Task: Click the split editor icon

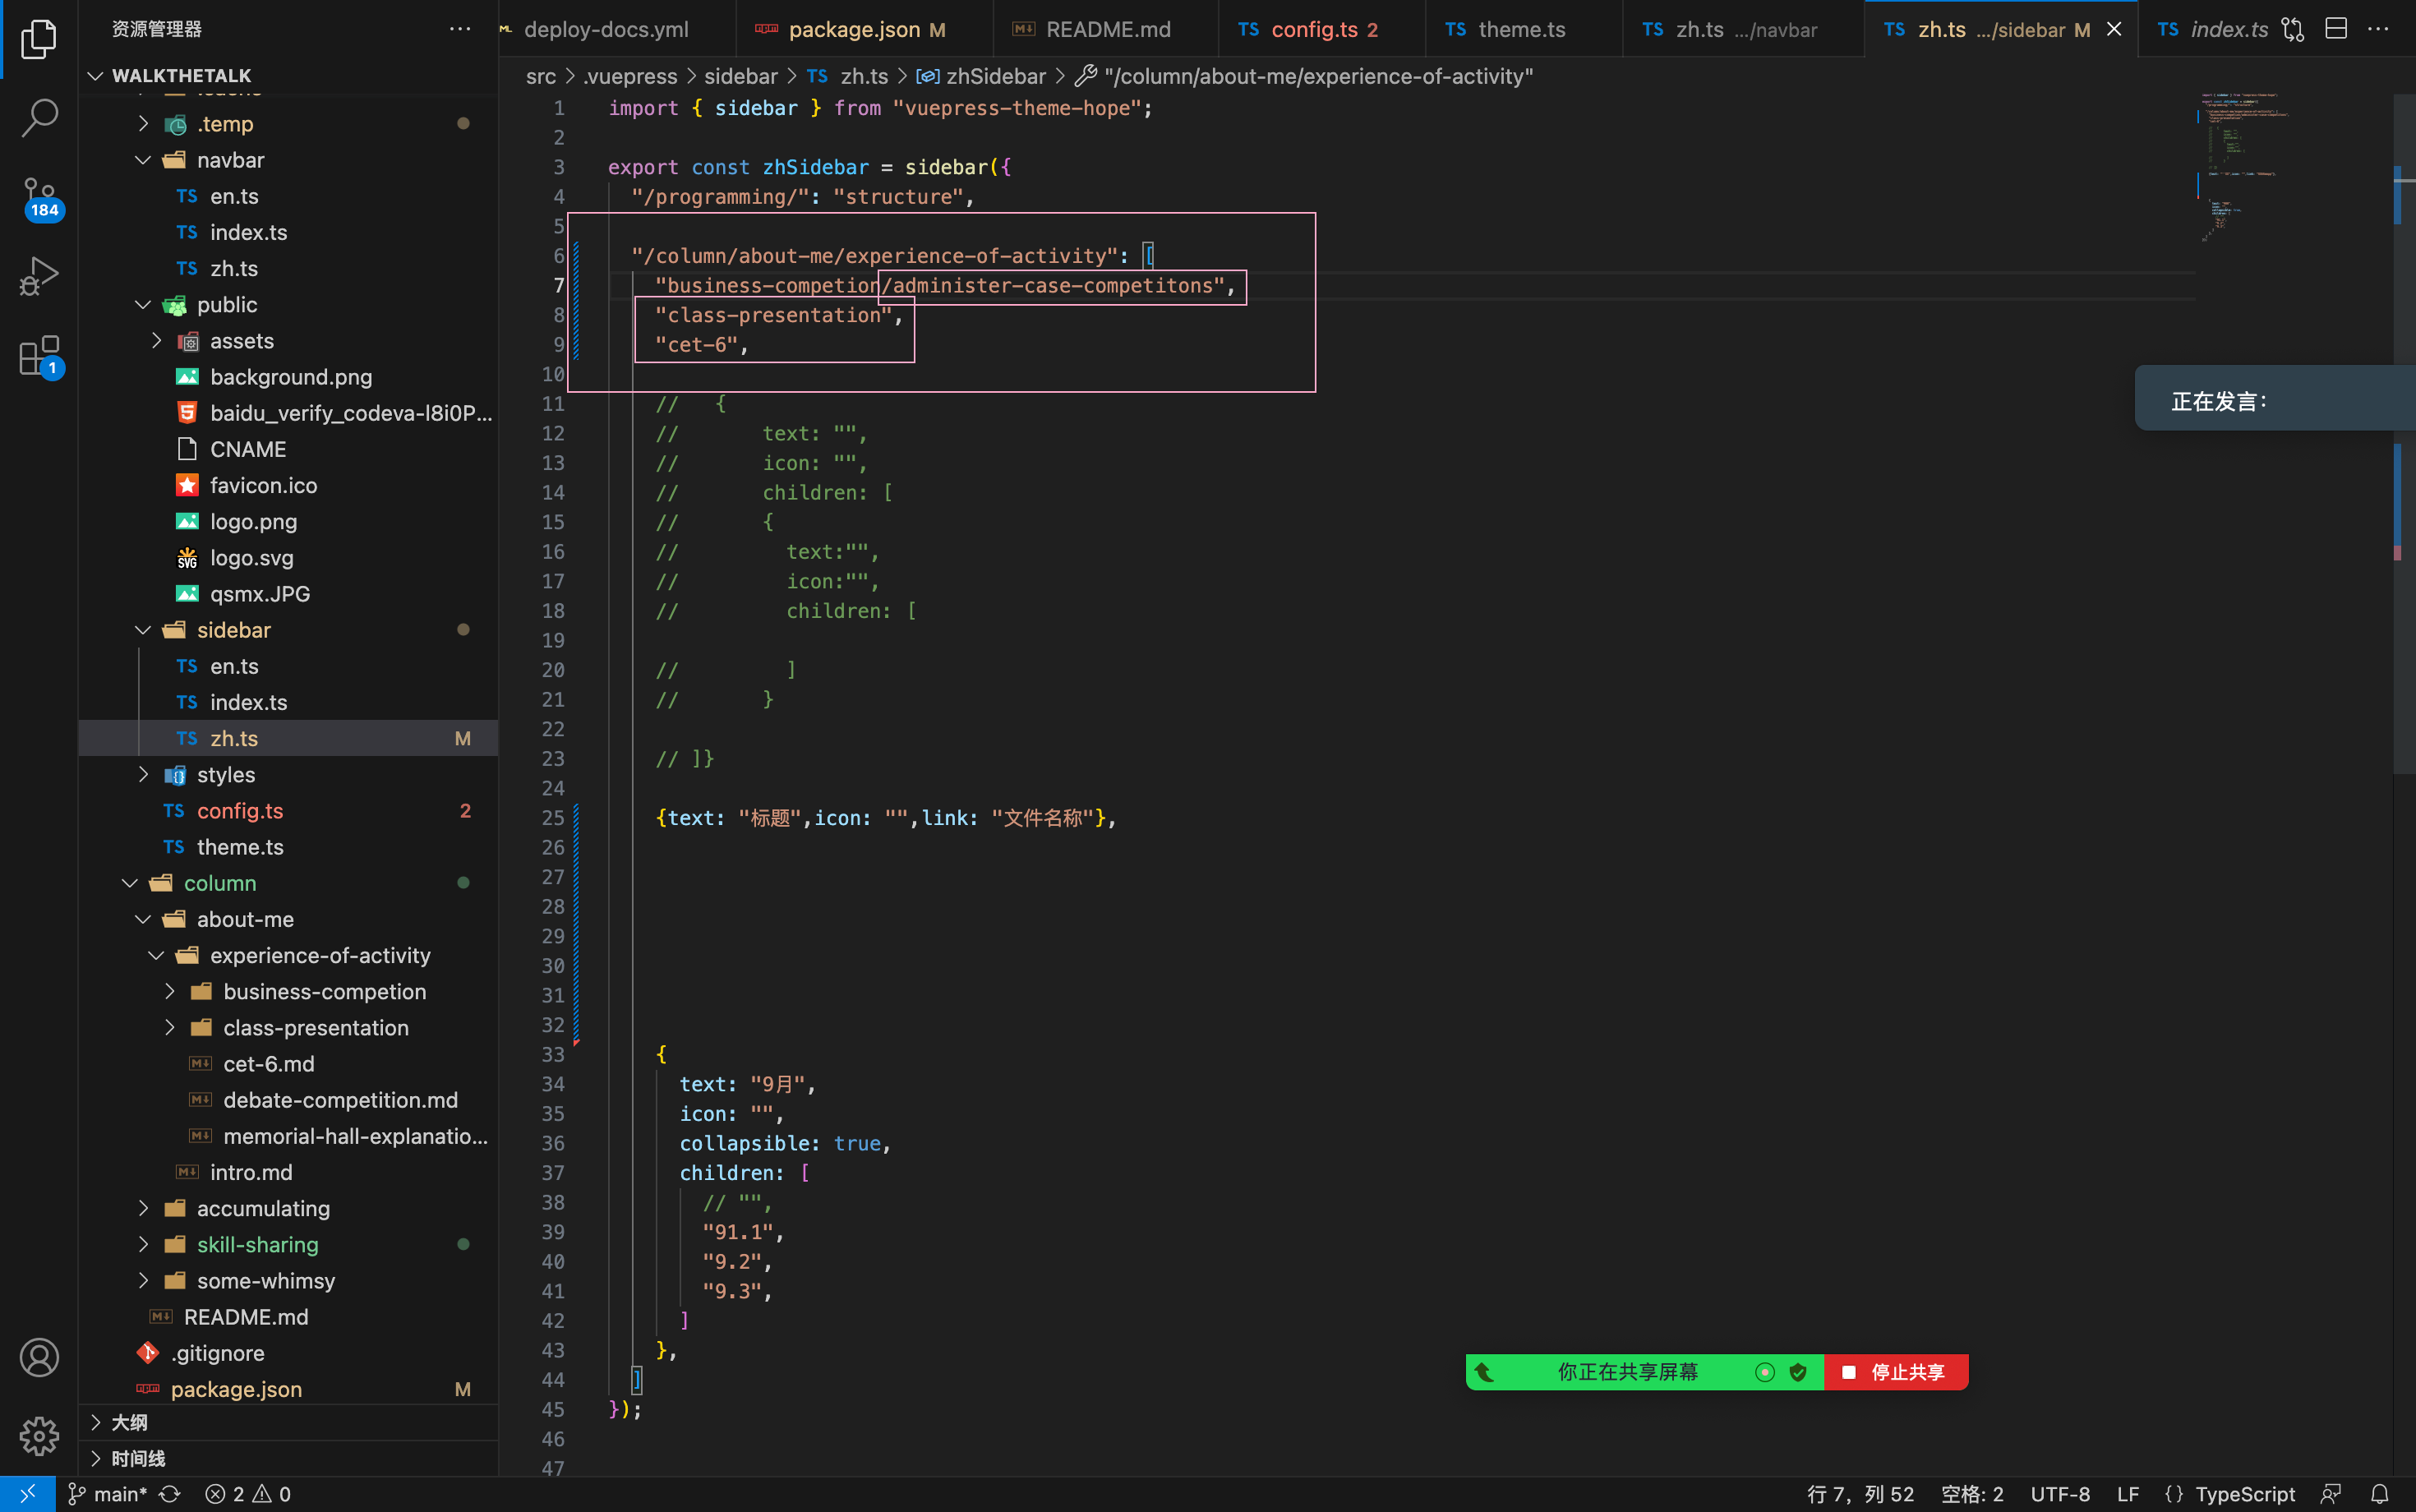Action: (2336, 29)
